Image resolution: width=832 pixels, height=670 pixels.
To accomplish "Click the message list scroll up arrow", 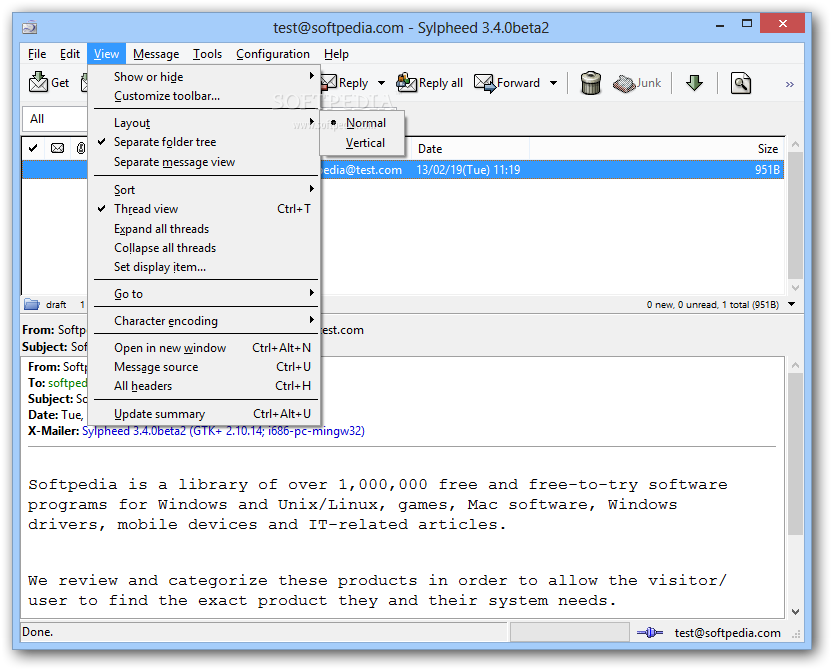I will click(795, 144).
